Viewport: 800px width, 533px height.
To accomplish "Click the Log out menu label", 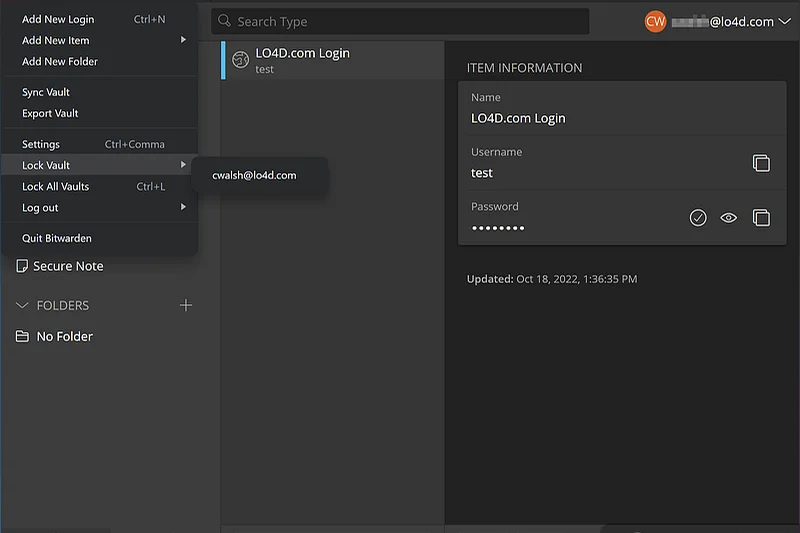I will coord(40,208).
